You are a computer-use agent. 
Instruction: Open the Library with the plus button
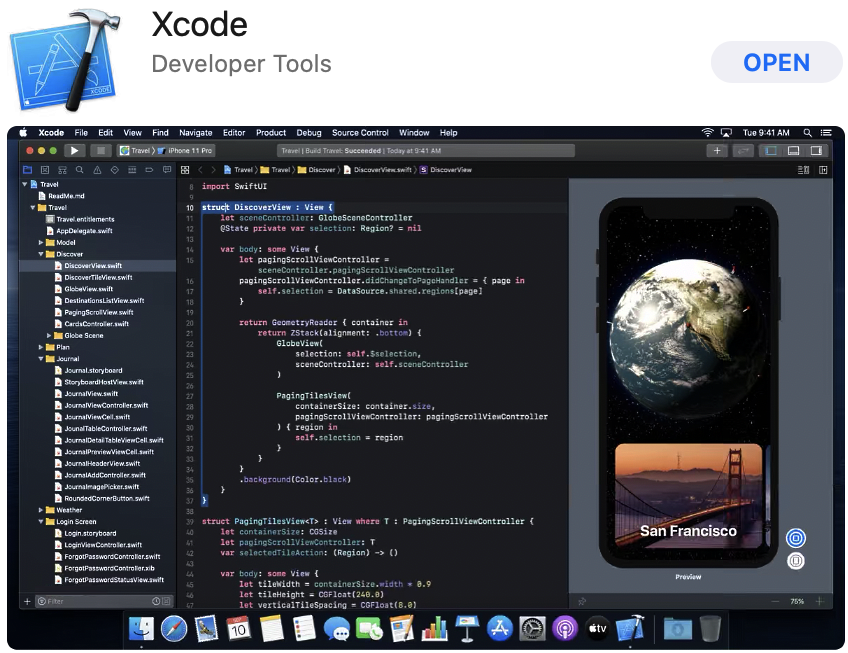[717, 151]
